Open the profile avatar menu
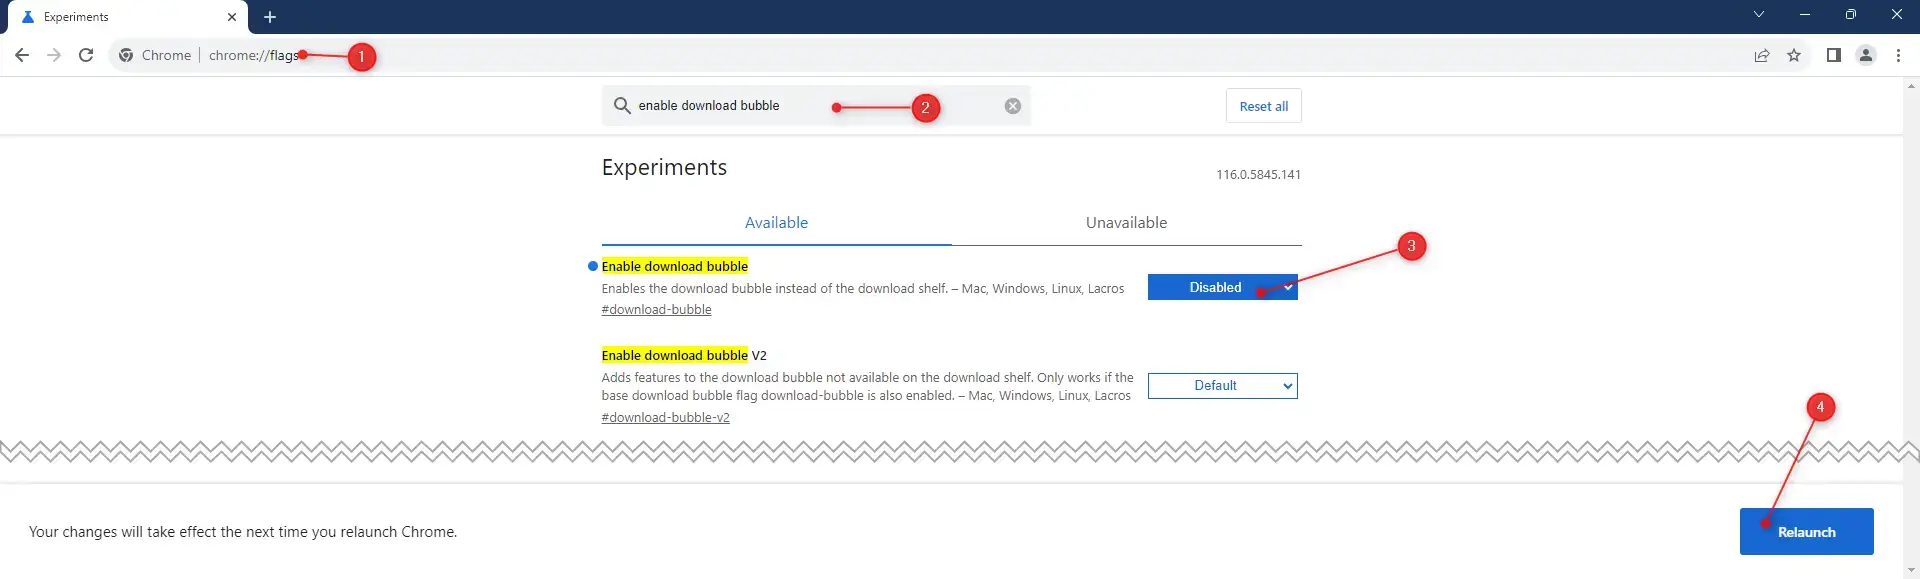The height and width of the screenshot is (579, 1920). (1866, 55)
